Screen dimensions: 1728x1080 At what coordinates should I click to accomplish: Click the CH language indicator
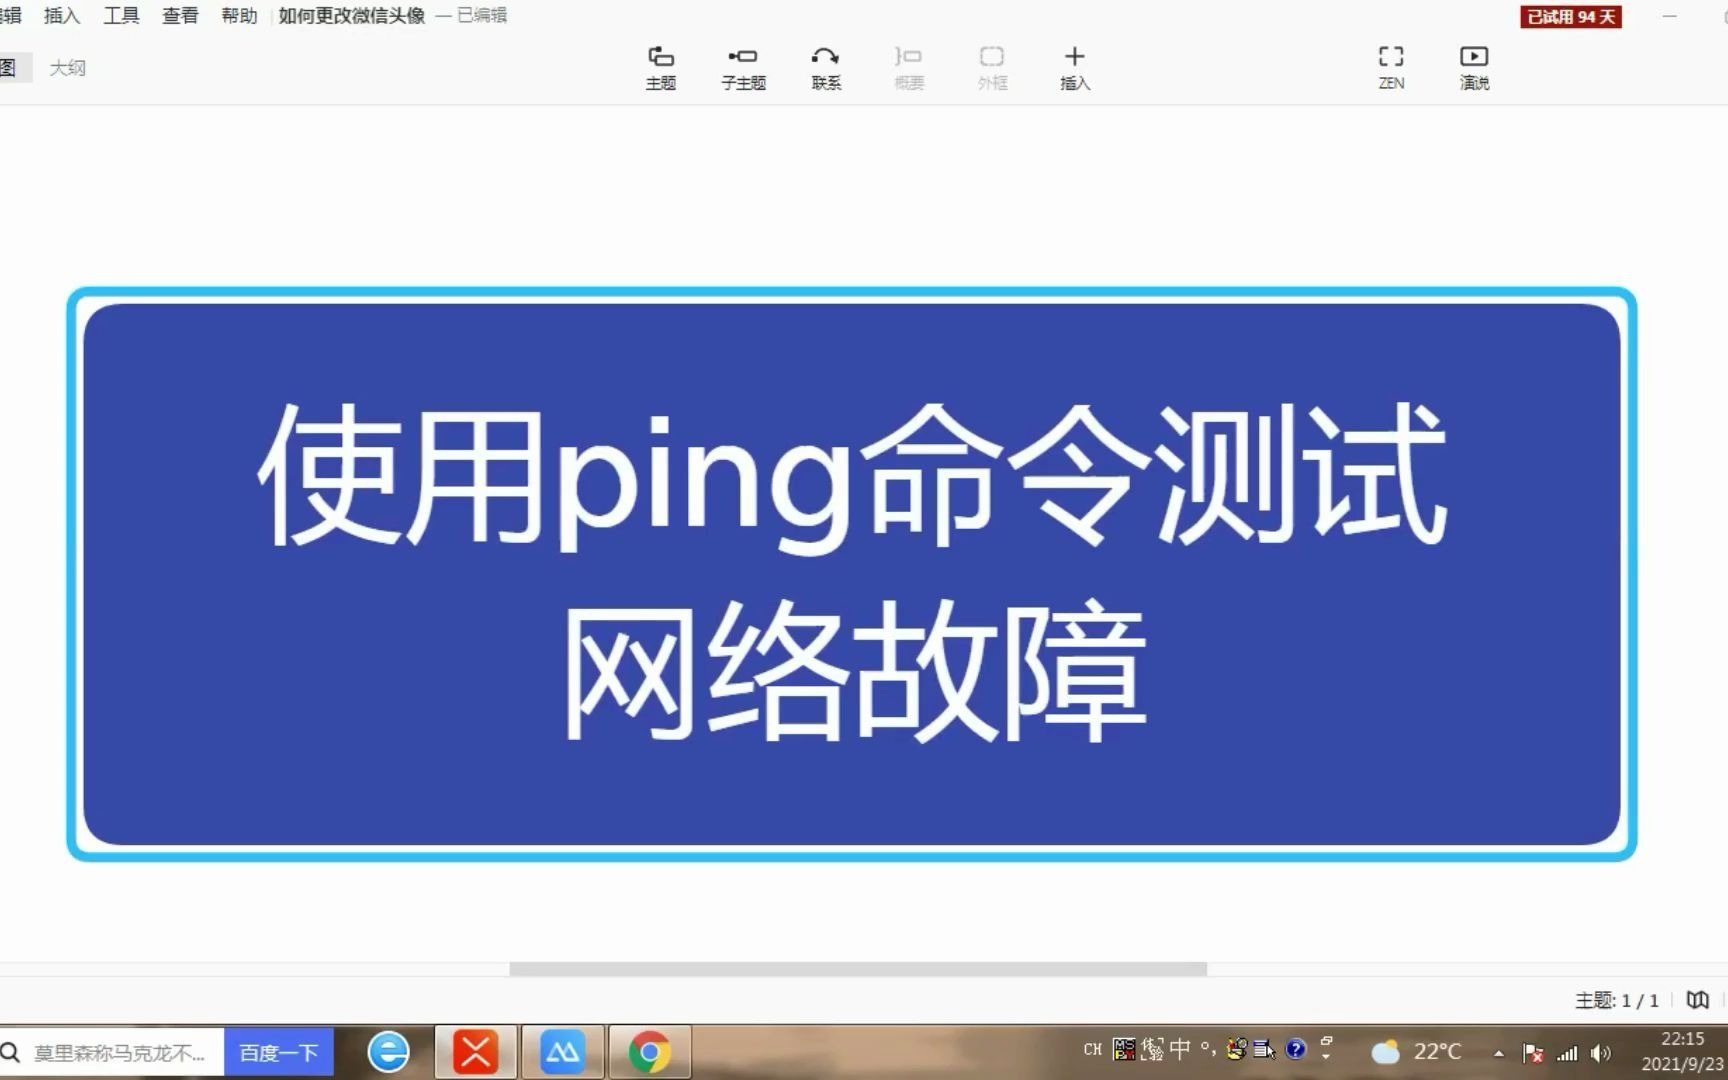[x=1092, y=1049]
